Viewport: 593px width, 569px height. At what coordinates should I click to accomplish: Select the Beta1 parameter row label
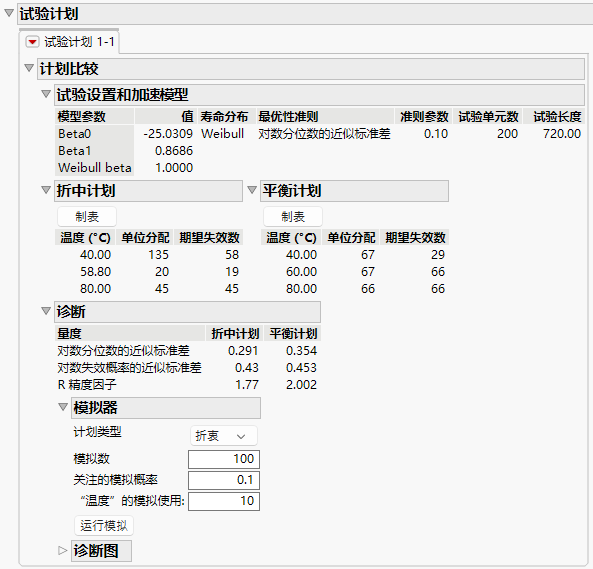click(x=75, y=150)
